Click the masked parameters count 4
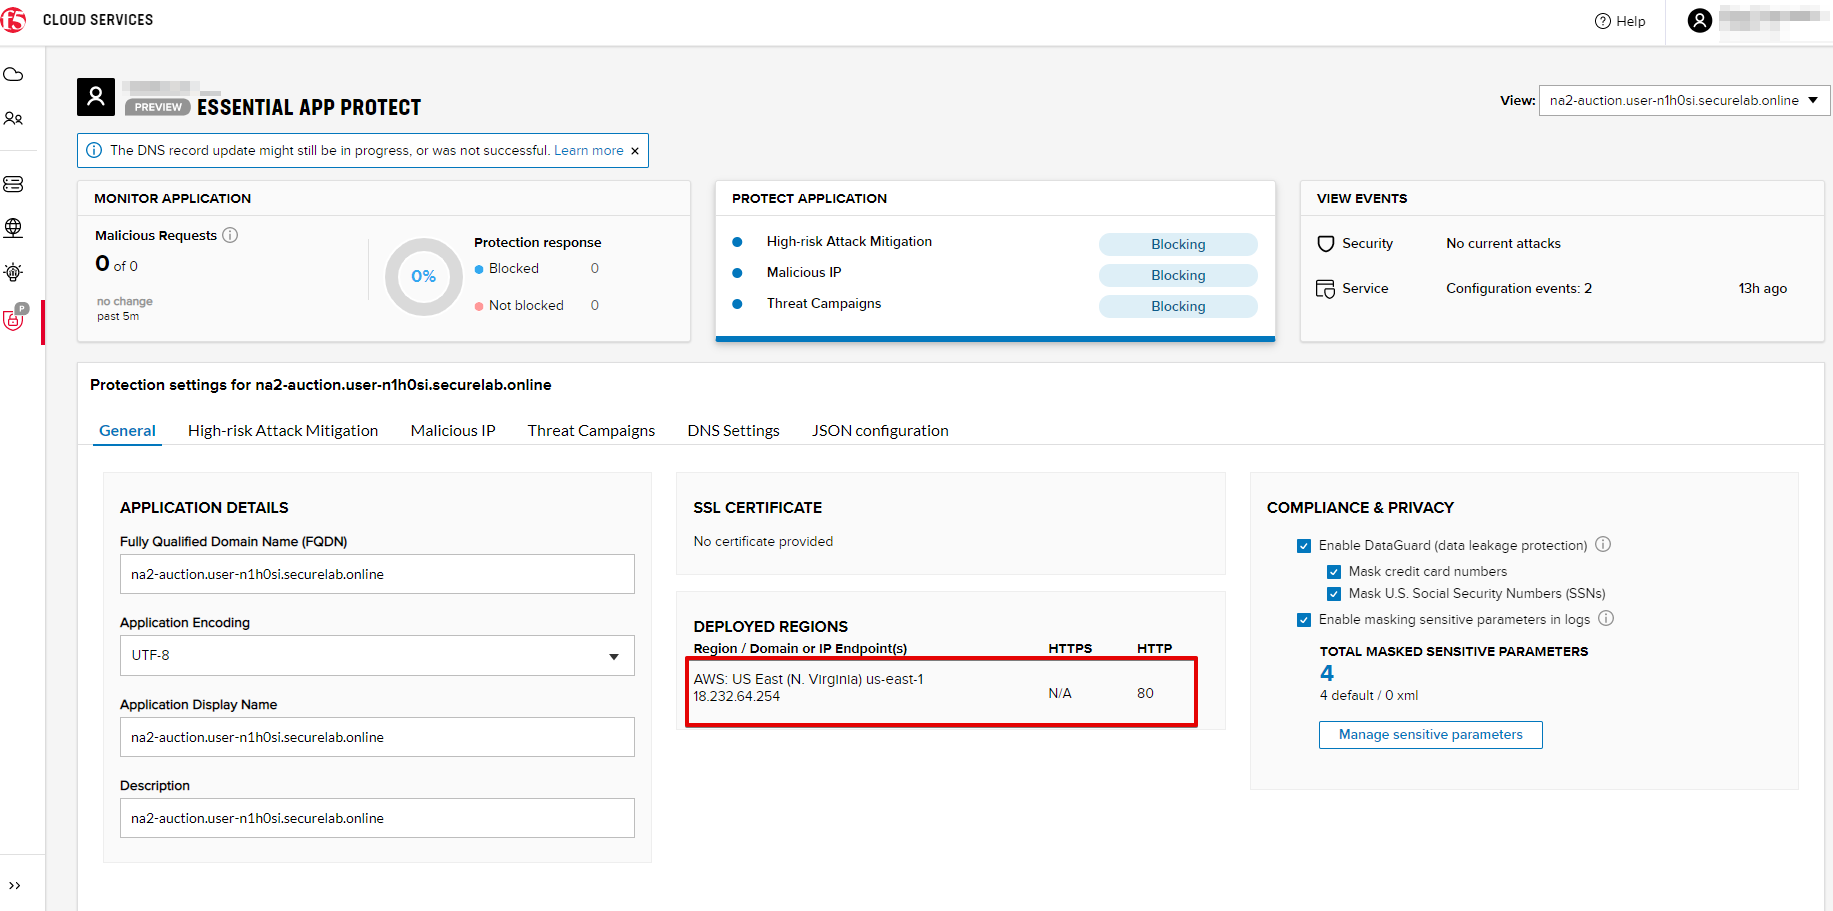Screen dimensions: 1833x911 tap(1327, 674)
